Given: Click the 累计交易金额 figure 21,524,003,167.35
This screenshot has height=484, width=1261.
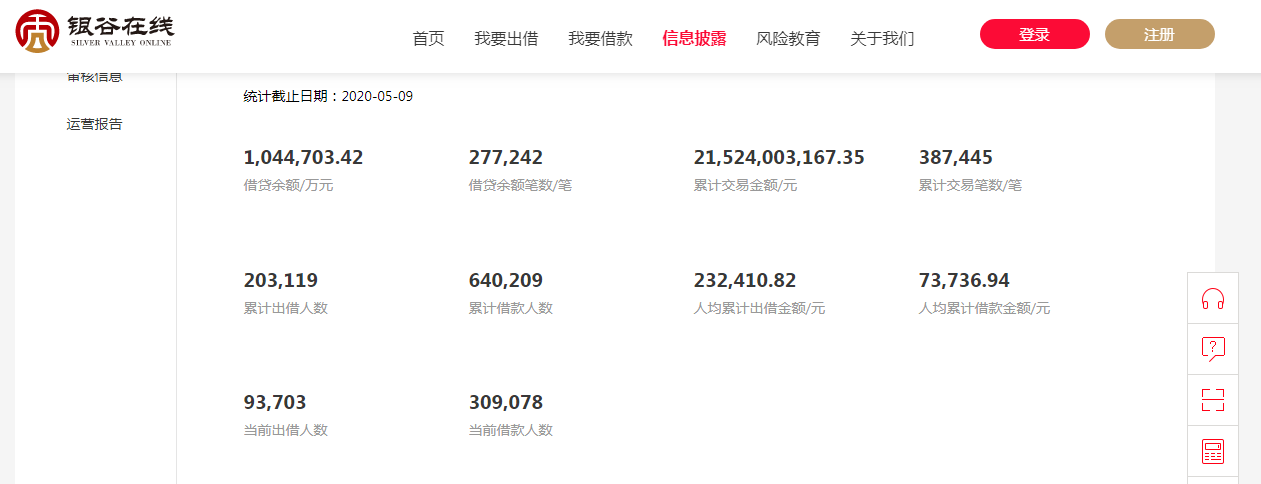Looking at the screenshot, I should 779,157.
